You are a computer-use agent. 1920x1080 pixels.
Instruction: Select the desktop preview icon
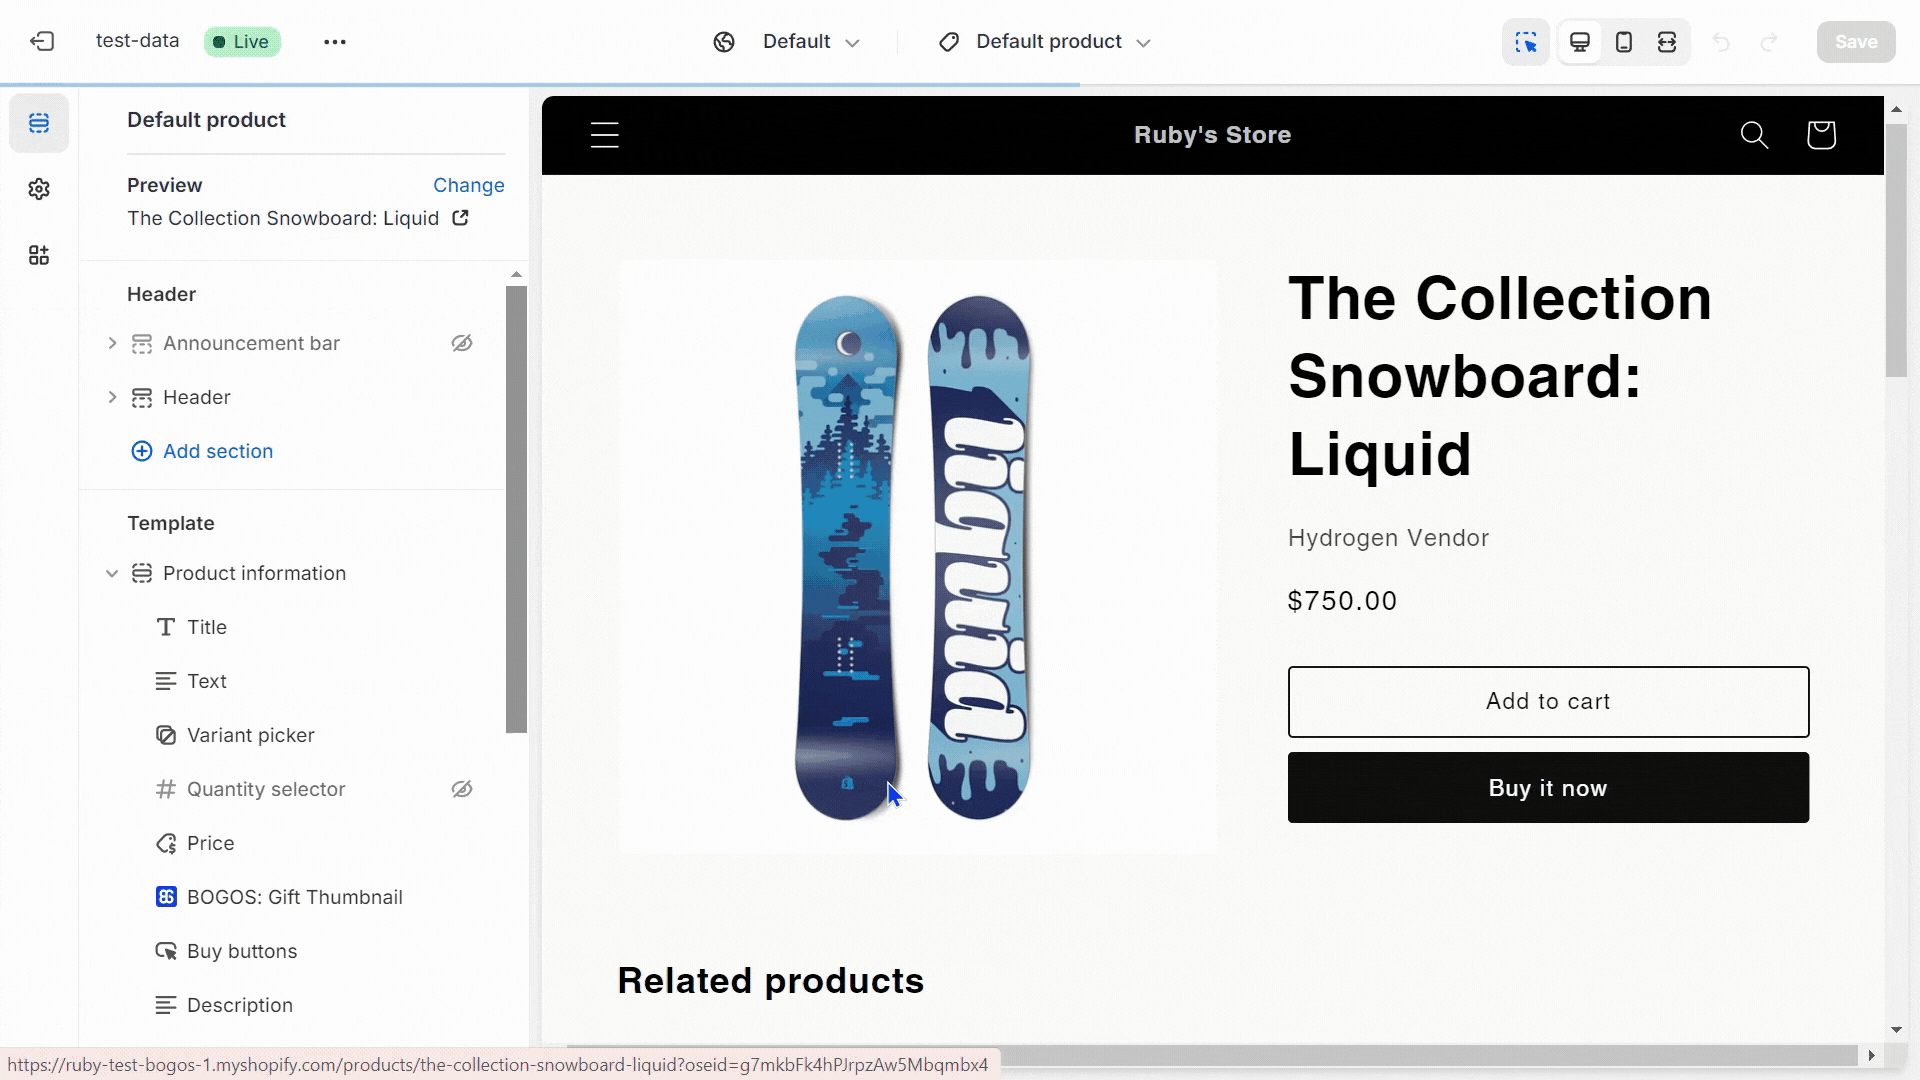tap(1580, 42)
